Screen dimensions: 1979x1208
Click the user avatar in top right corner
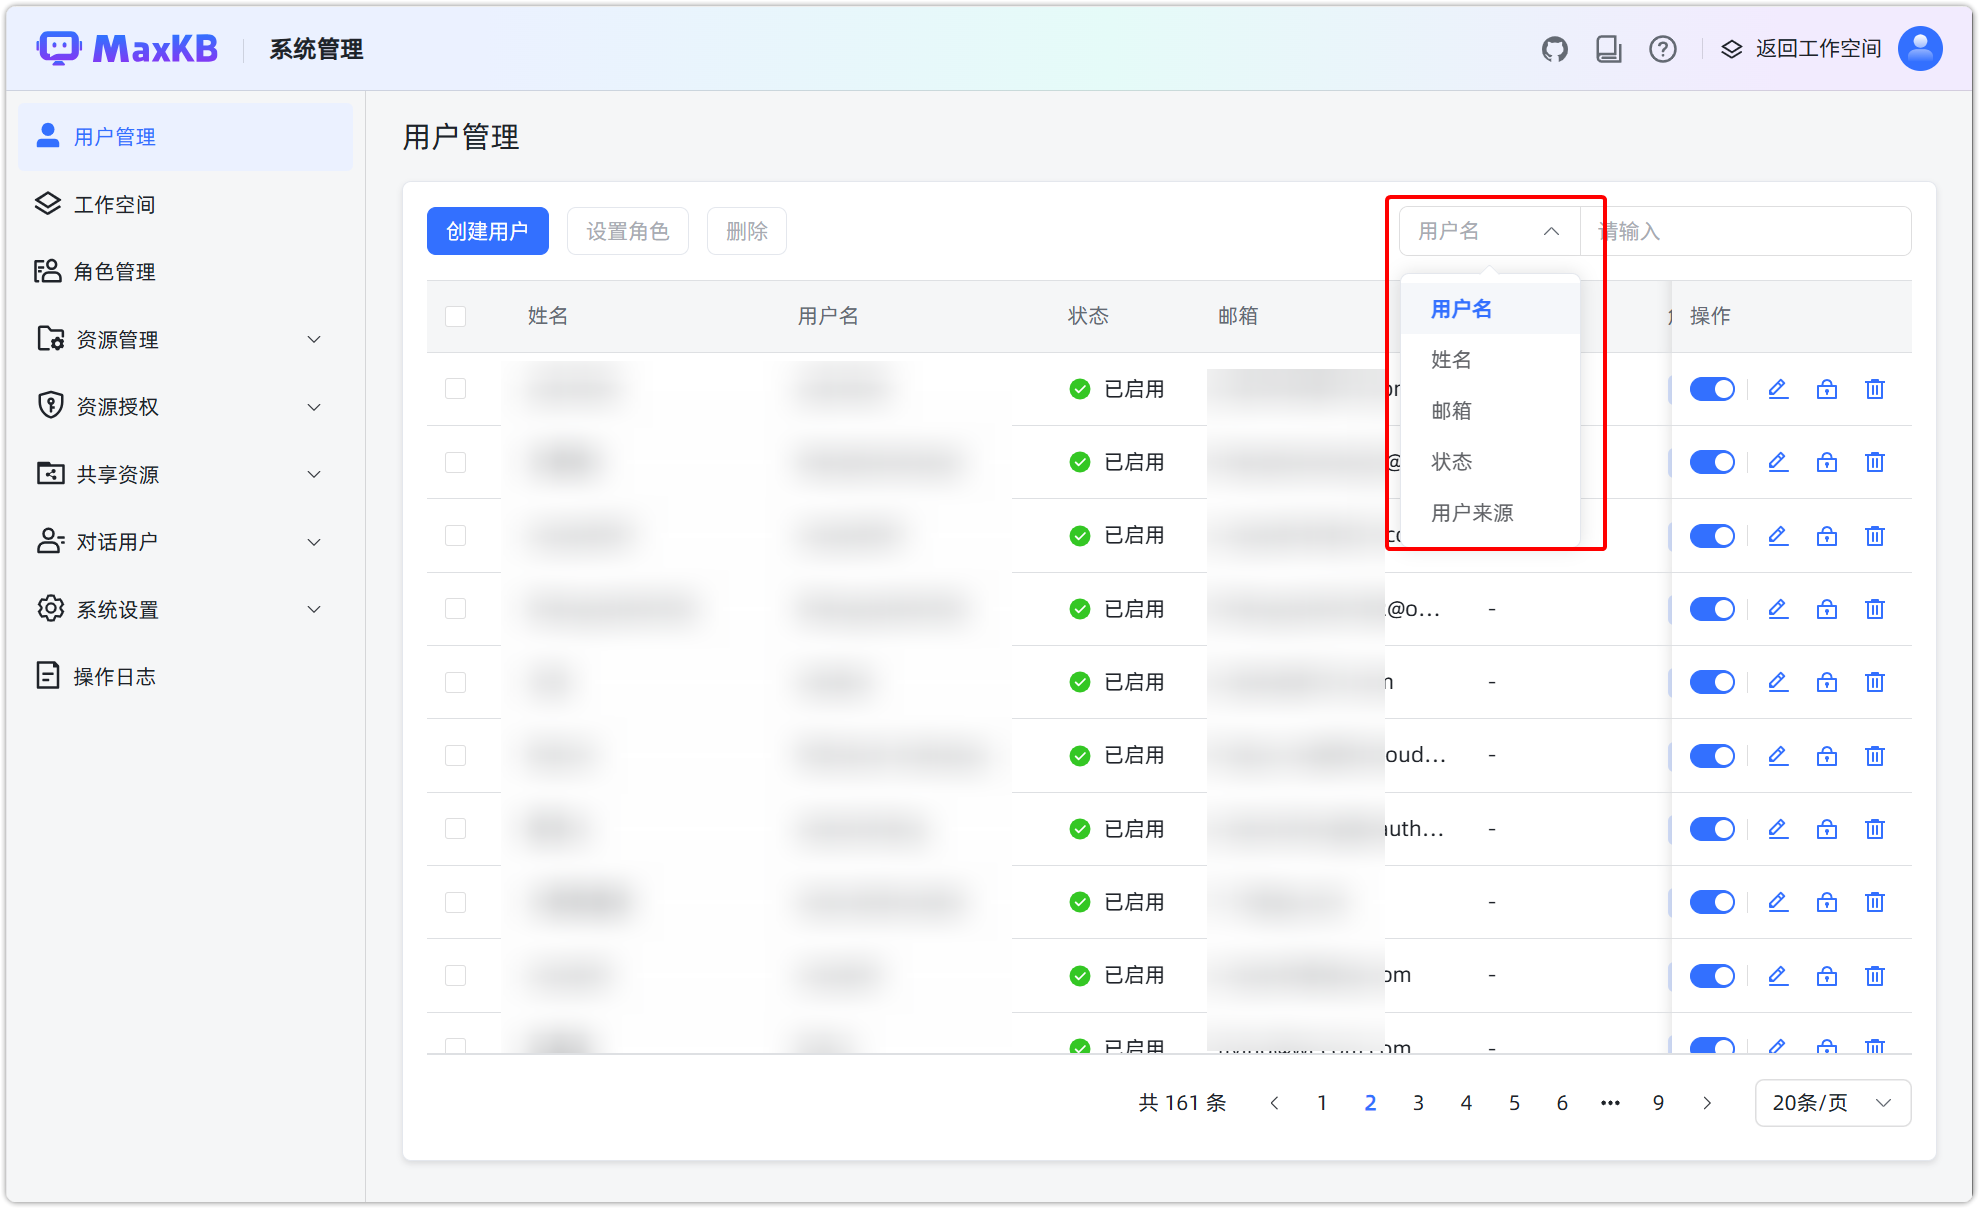(1919, 48)
